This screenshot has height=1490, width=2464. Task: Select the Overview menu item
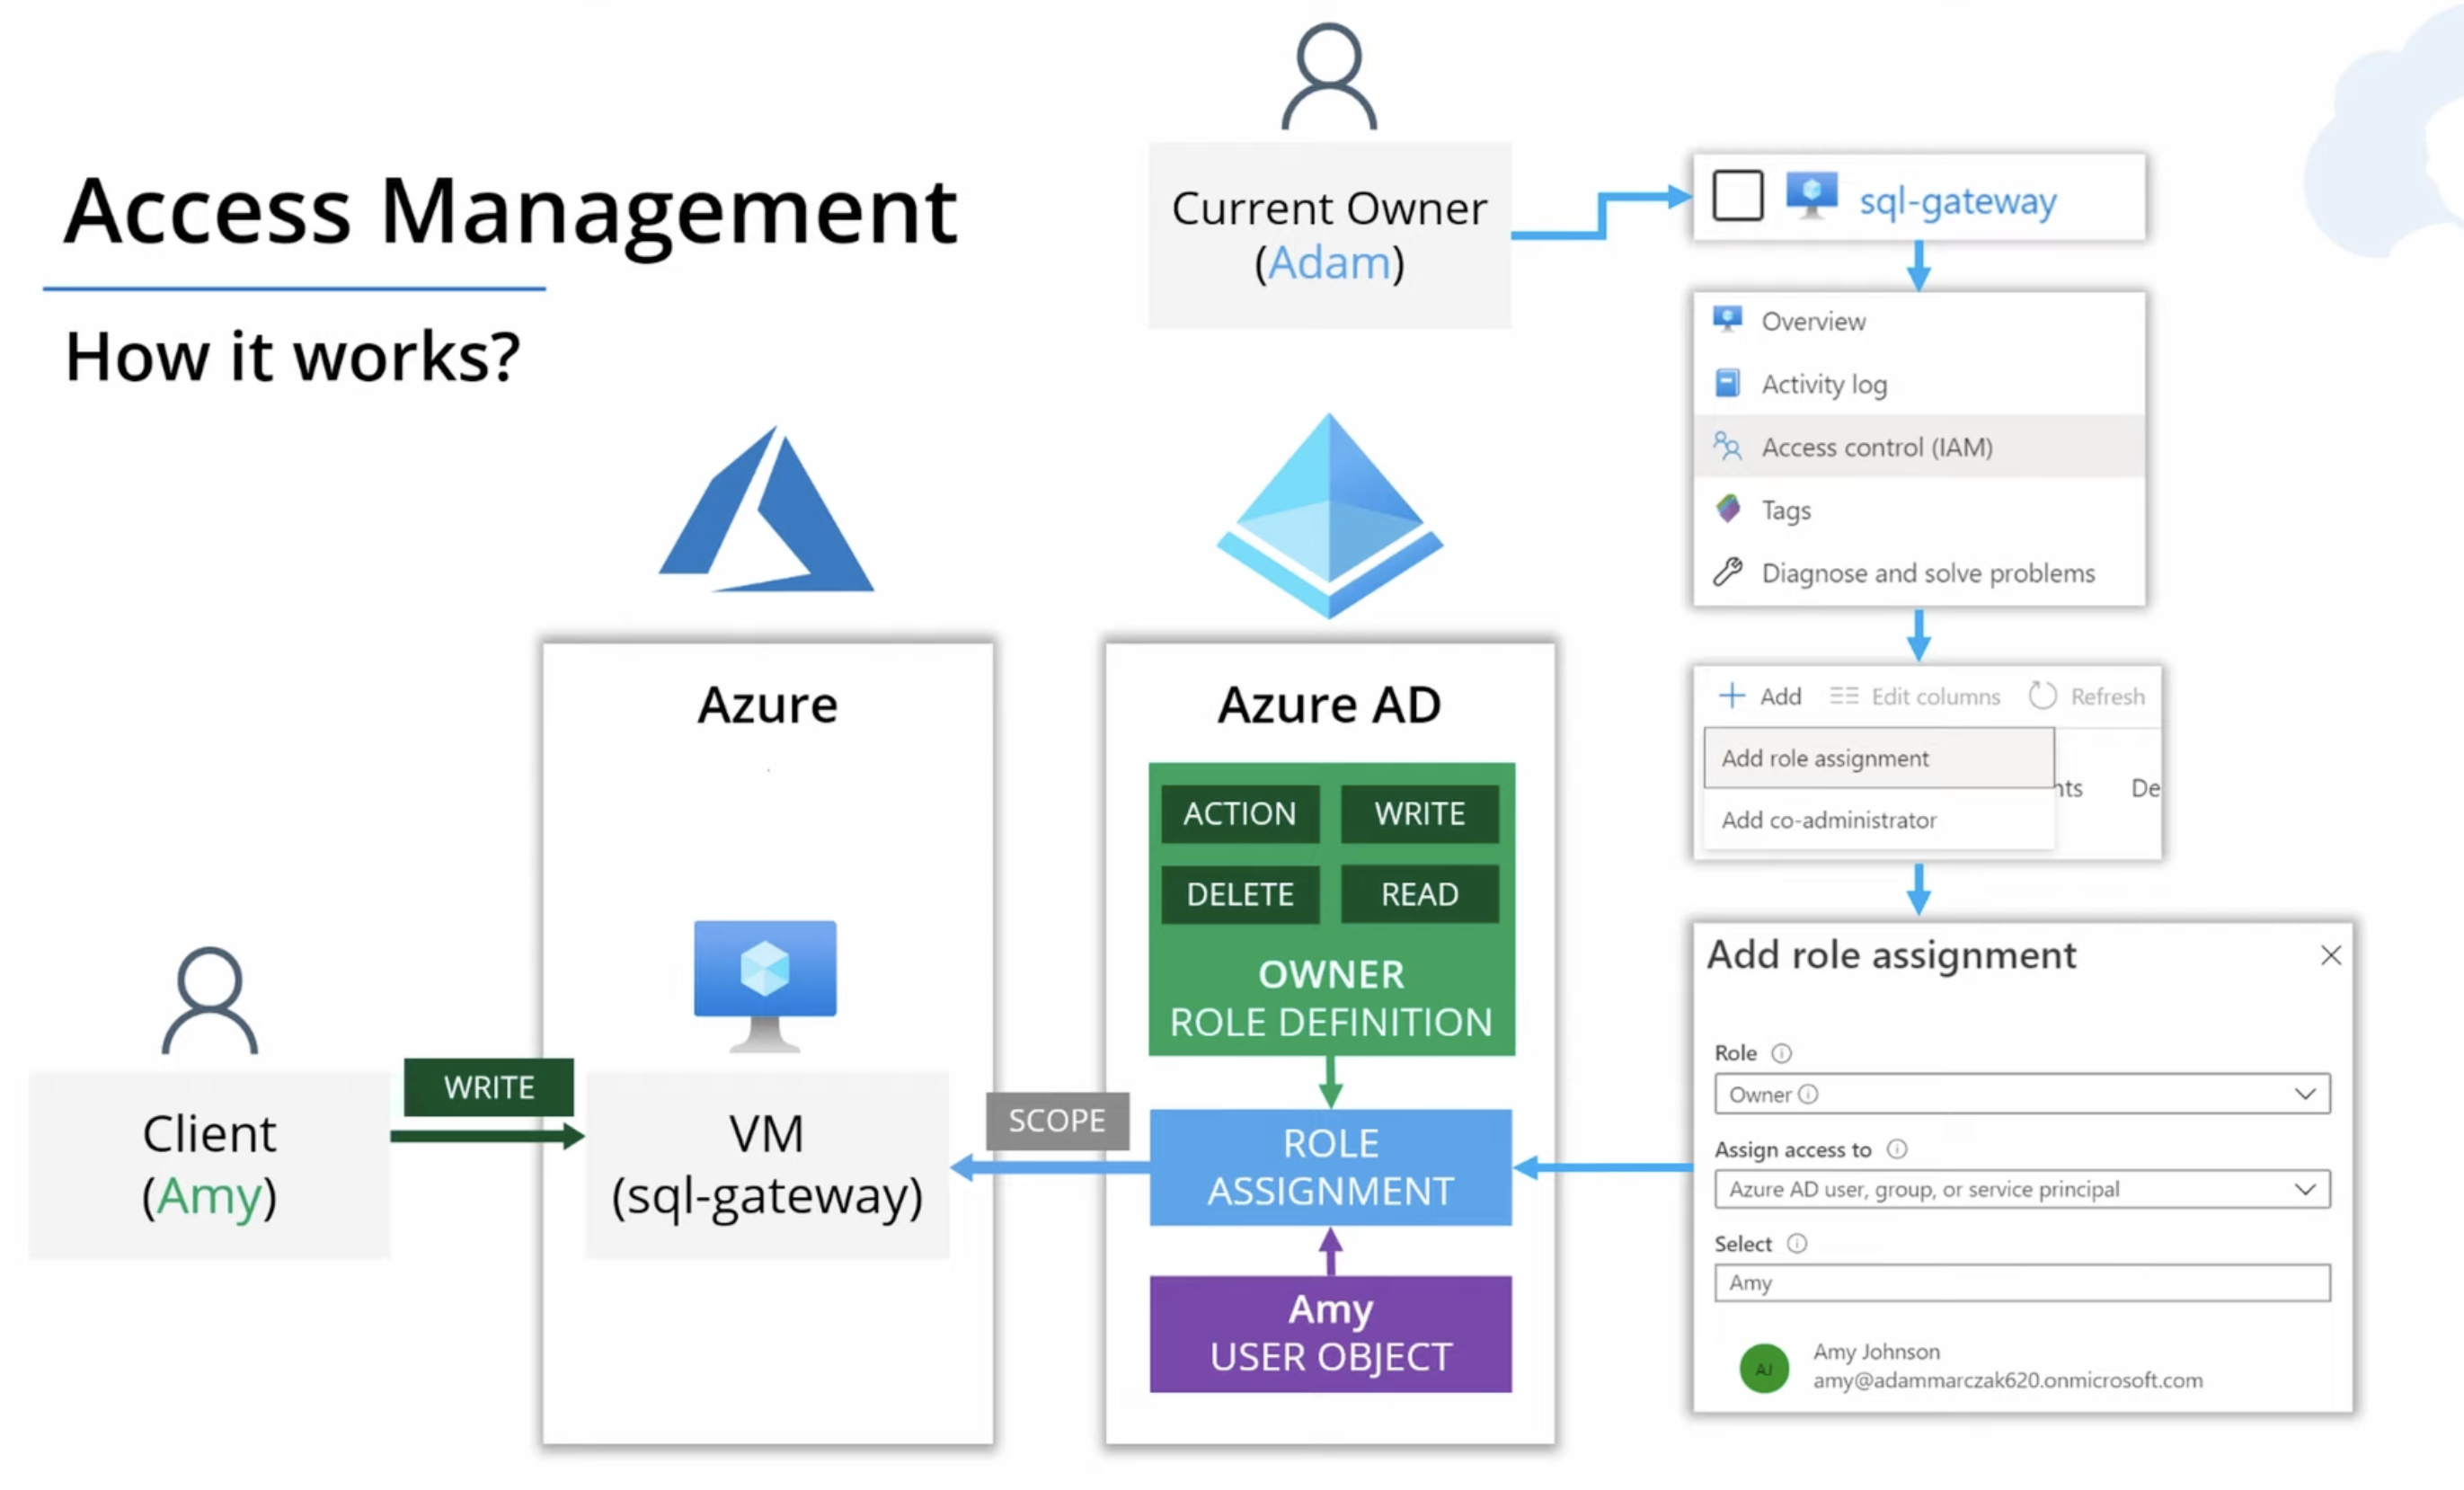coord(1919,321)
